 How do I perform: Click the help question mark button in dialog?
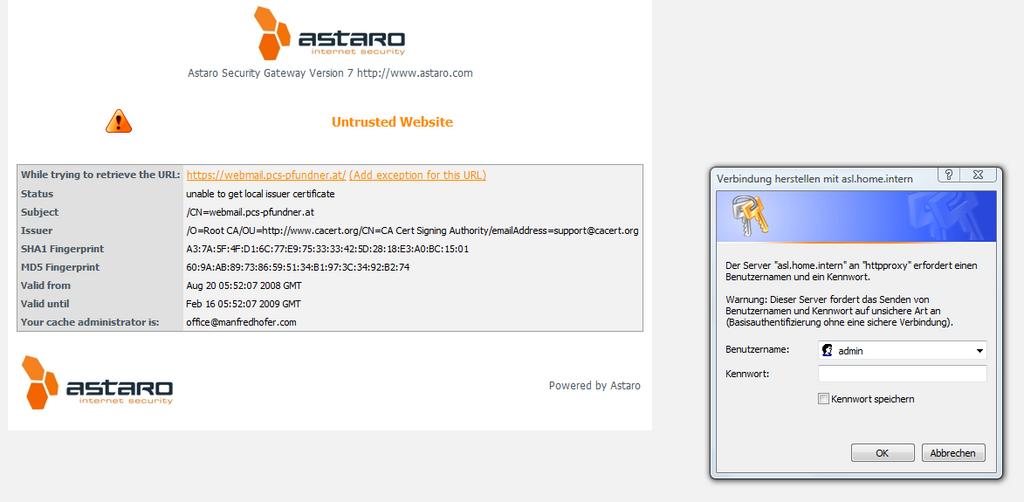click(949, 175)
